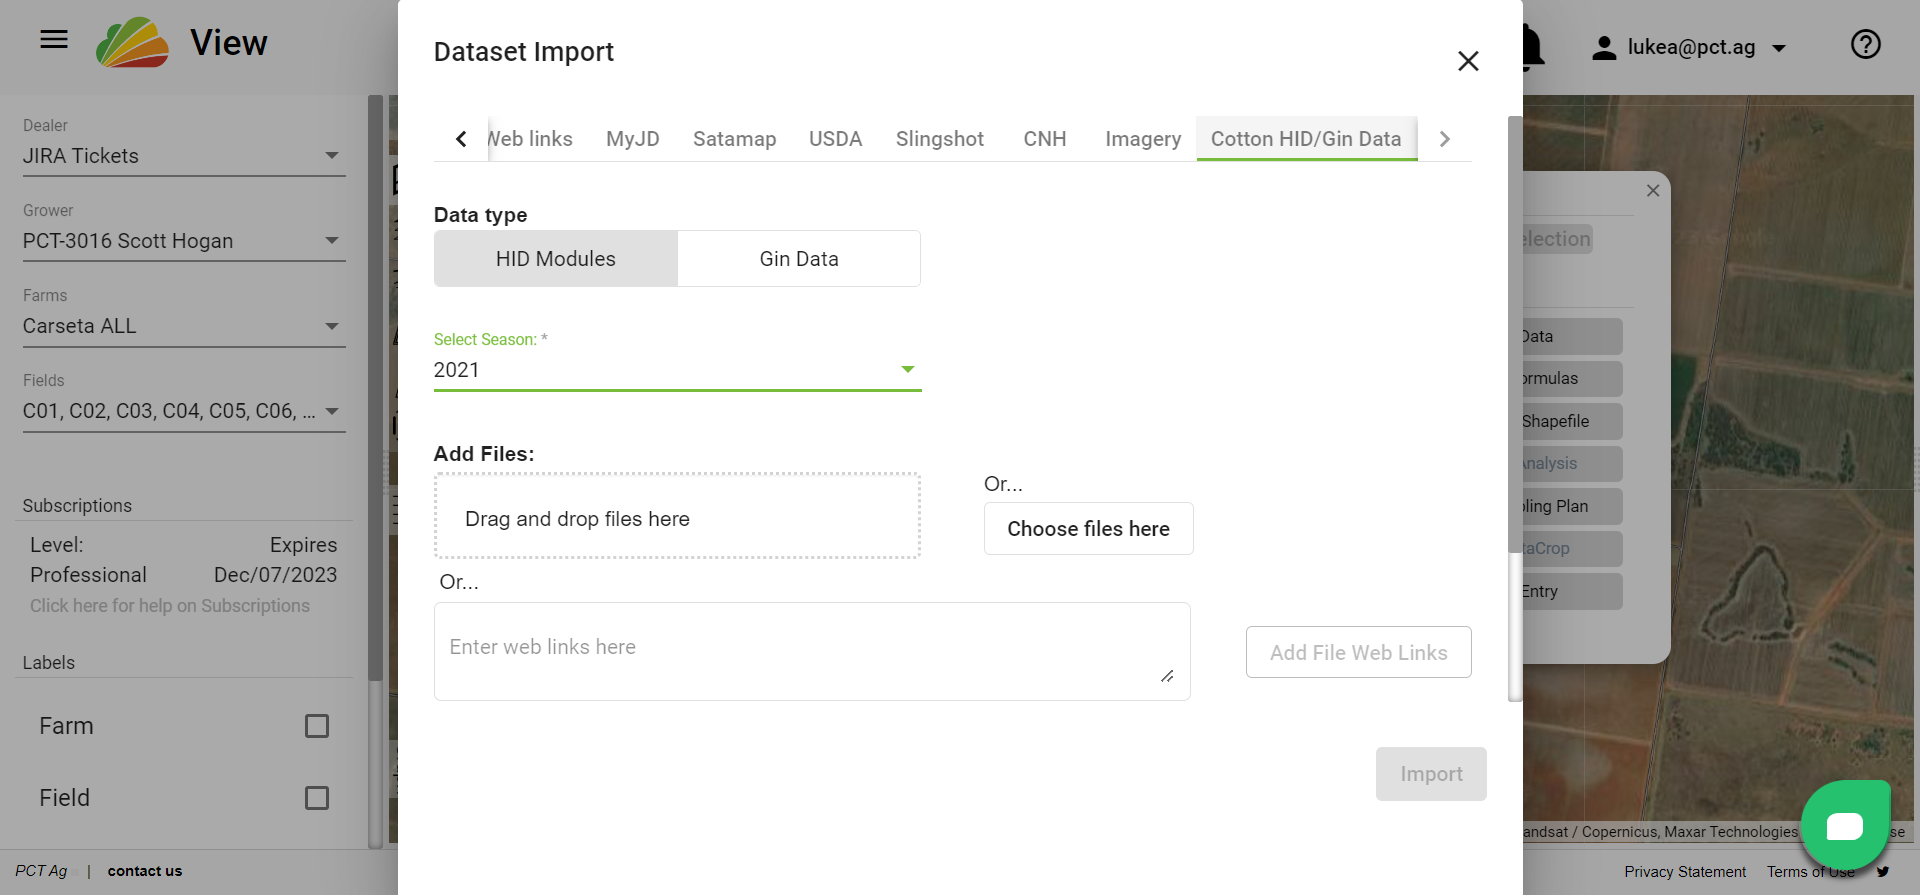Screen dimensions: 1920x895
Task: Switch to the Satamap tab
Action: tap(734, 139)
